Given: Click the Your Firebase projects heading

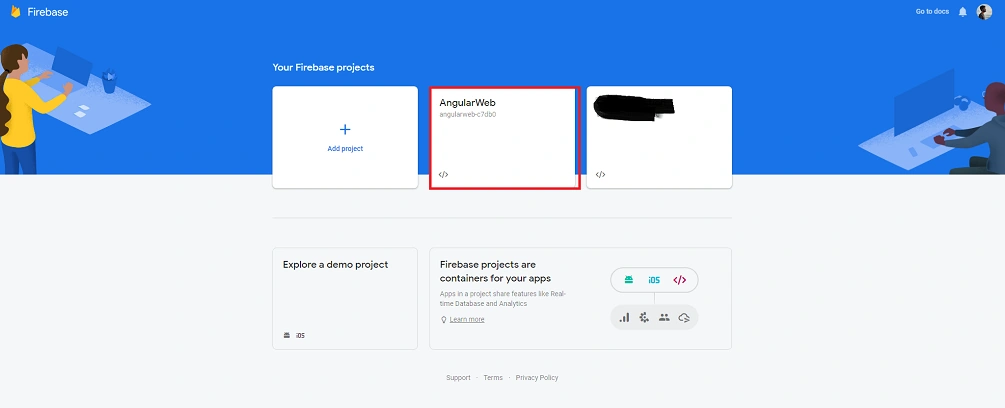Looking at the screenshot, I should [323, 67].
